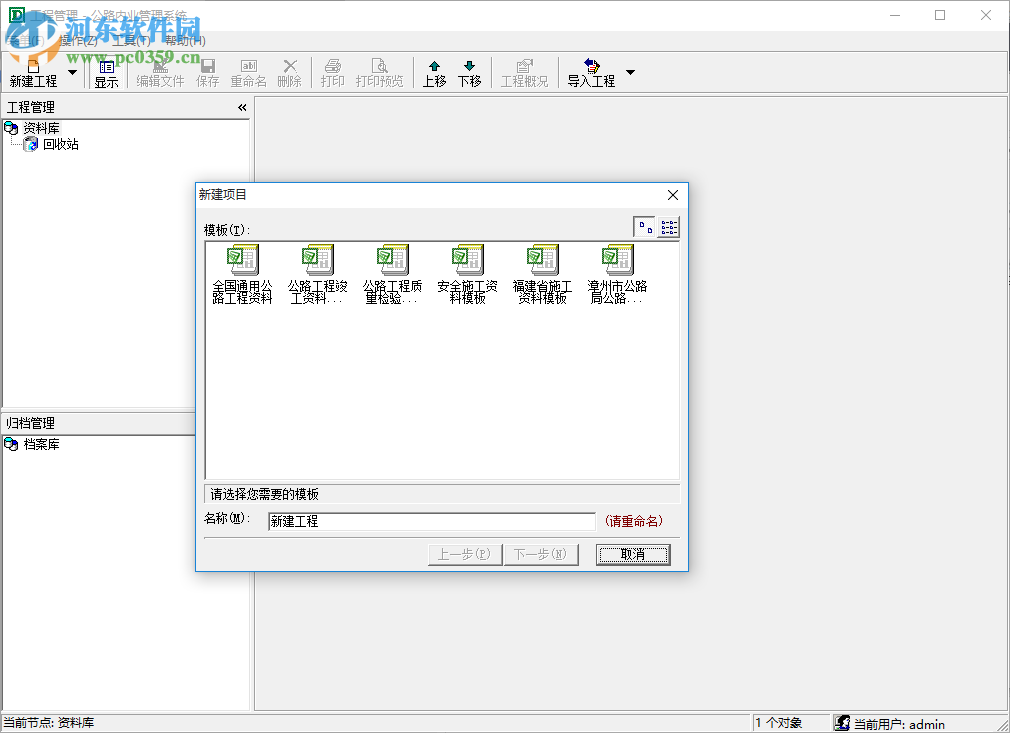Click the 取消 button

(x=633, y=555)
